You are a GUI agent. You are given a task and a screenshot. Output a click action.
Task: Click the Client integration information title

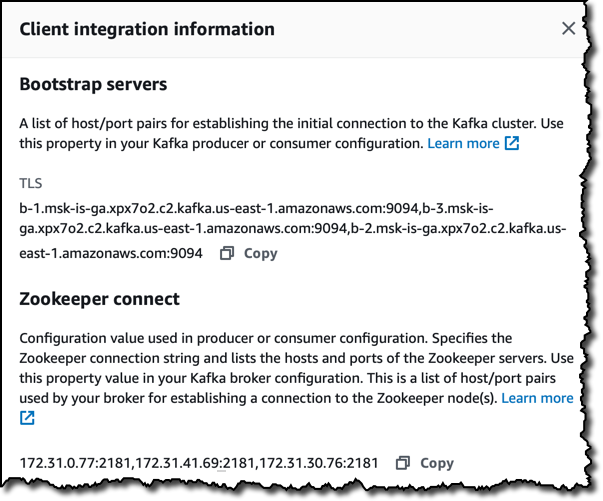click(x=147, y=29)
